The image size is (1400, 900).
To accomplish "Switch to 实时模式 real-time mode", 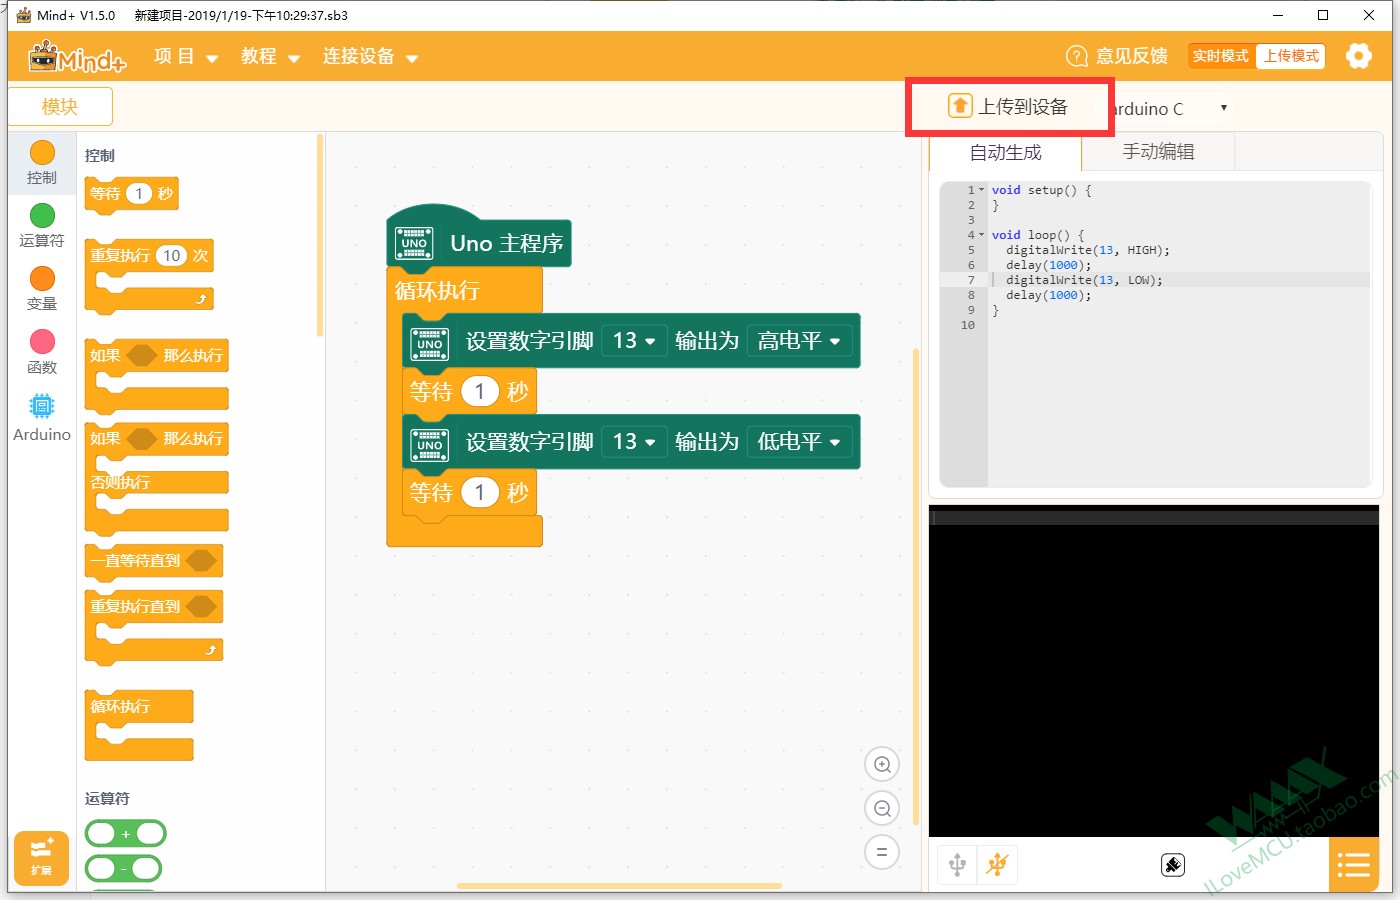I will 1220,56.
